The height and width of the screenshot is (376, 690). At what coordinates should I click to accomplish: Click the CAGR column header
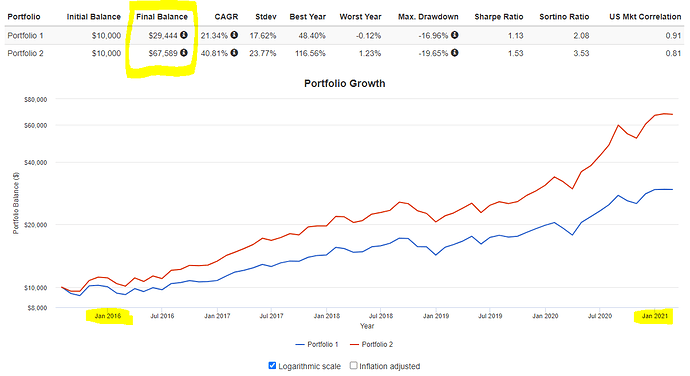226,17
